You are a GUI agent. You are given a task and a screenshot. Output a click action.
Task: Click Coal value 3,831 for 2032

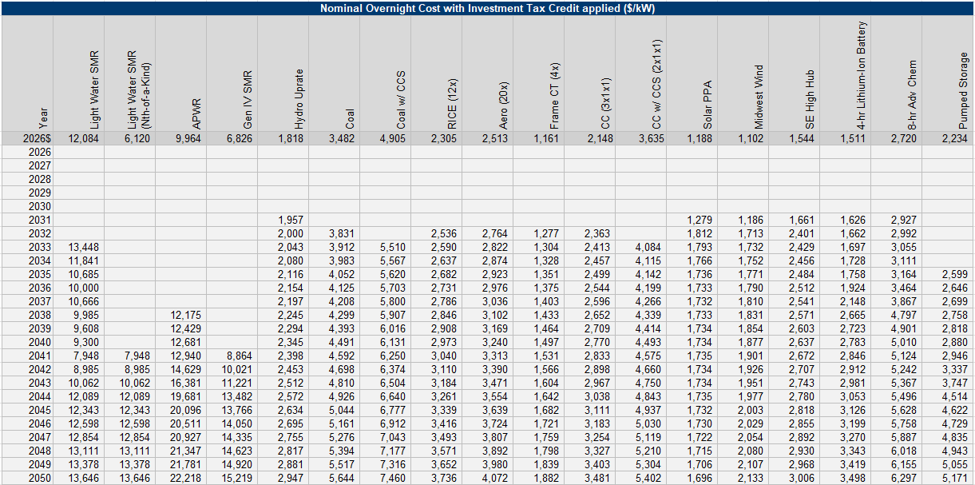(341, 234)
